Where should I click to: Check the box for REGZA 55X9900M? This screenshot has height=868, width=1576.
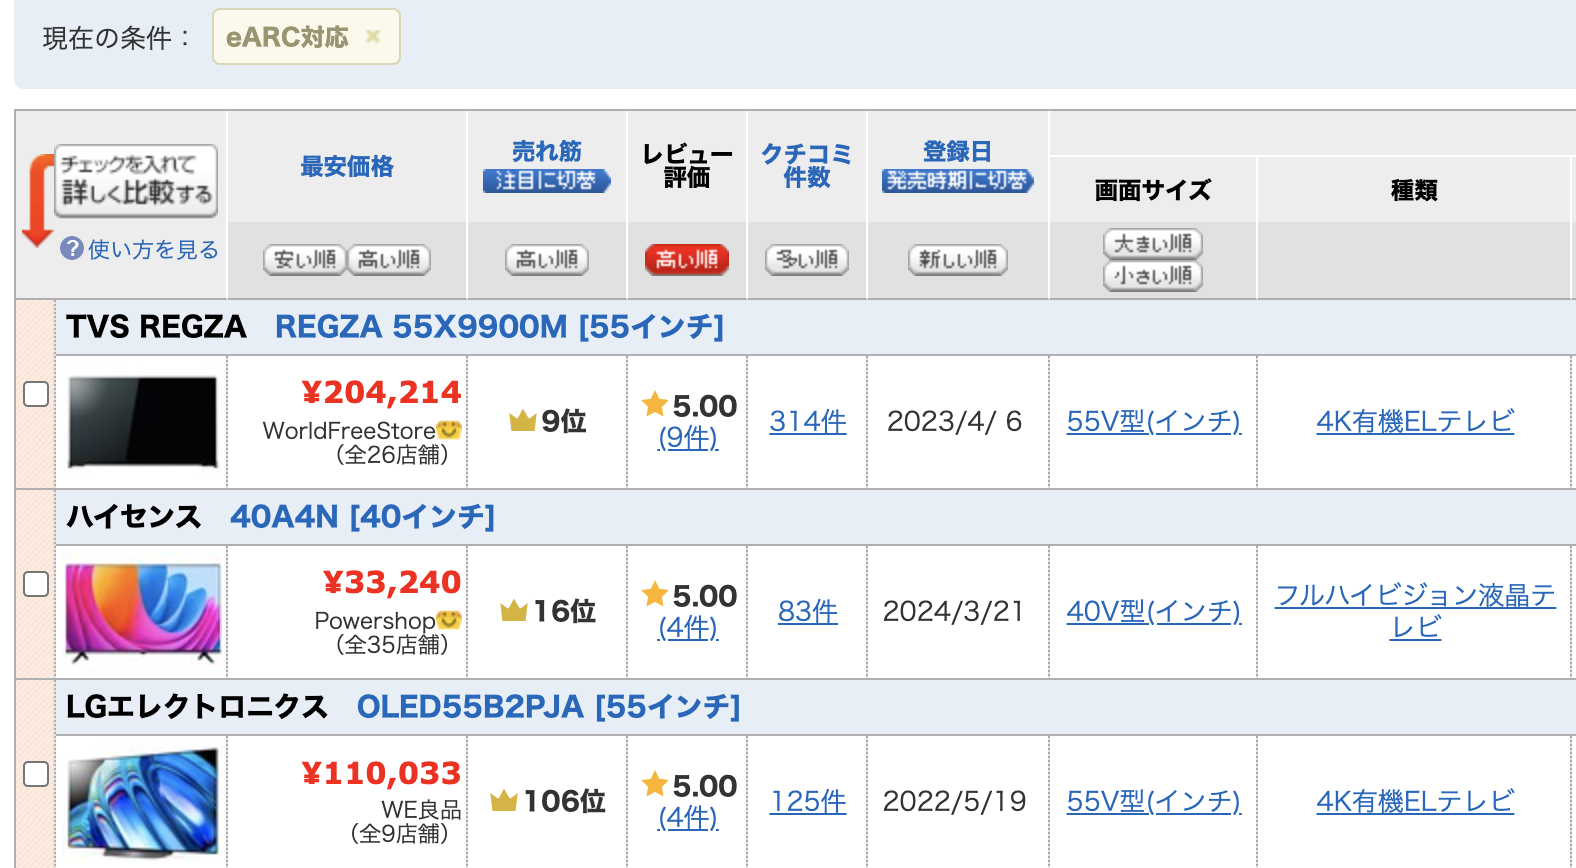click(x=36, y=394)
